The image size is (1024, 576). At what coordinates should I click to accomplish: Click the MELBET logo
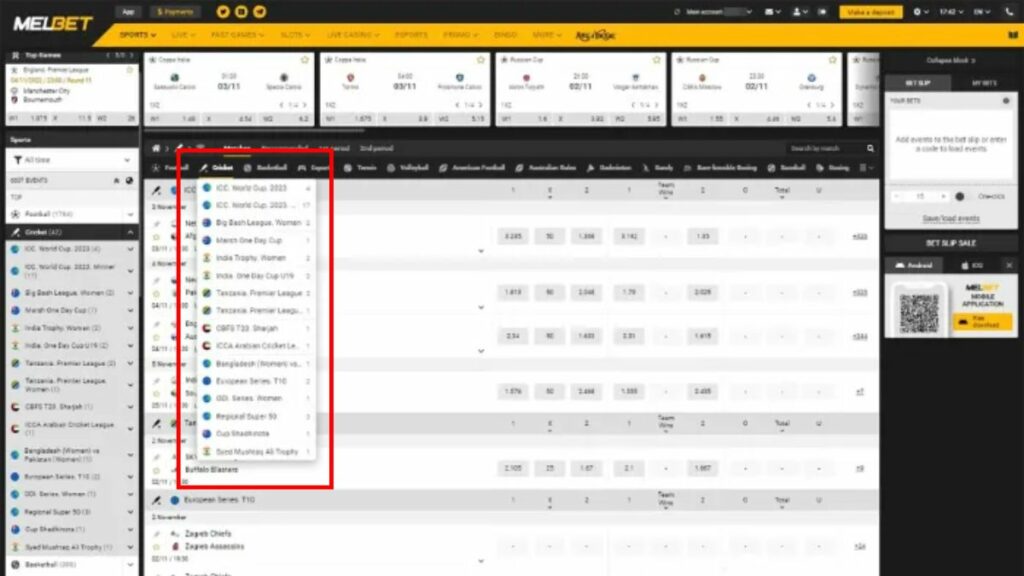tap(53, 24)
